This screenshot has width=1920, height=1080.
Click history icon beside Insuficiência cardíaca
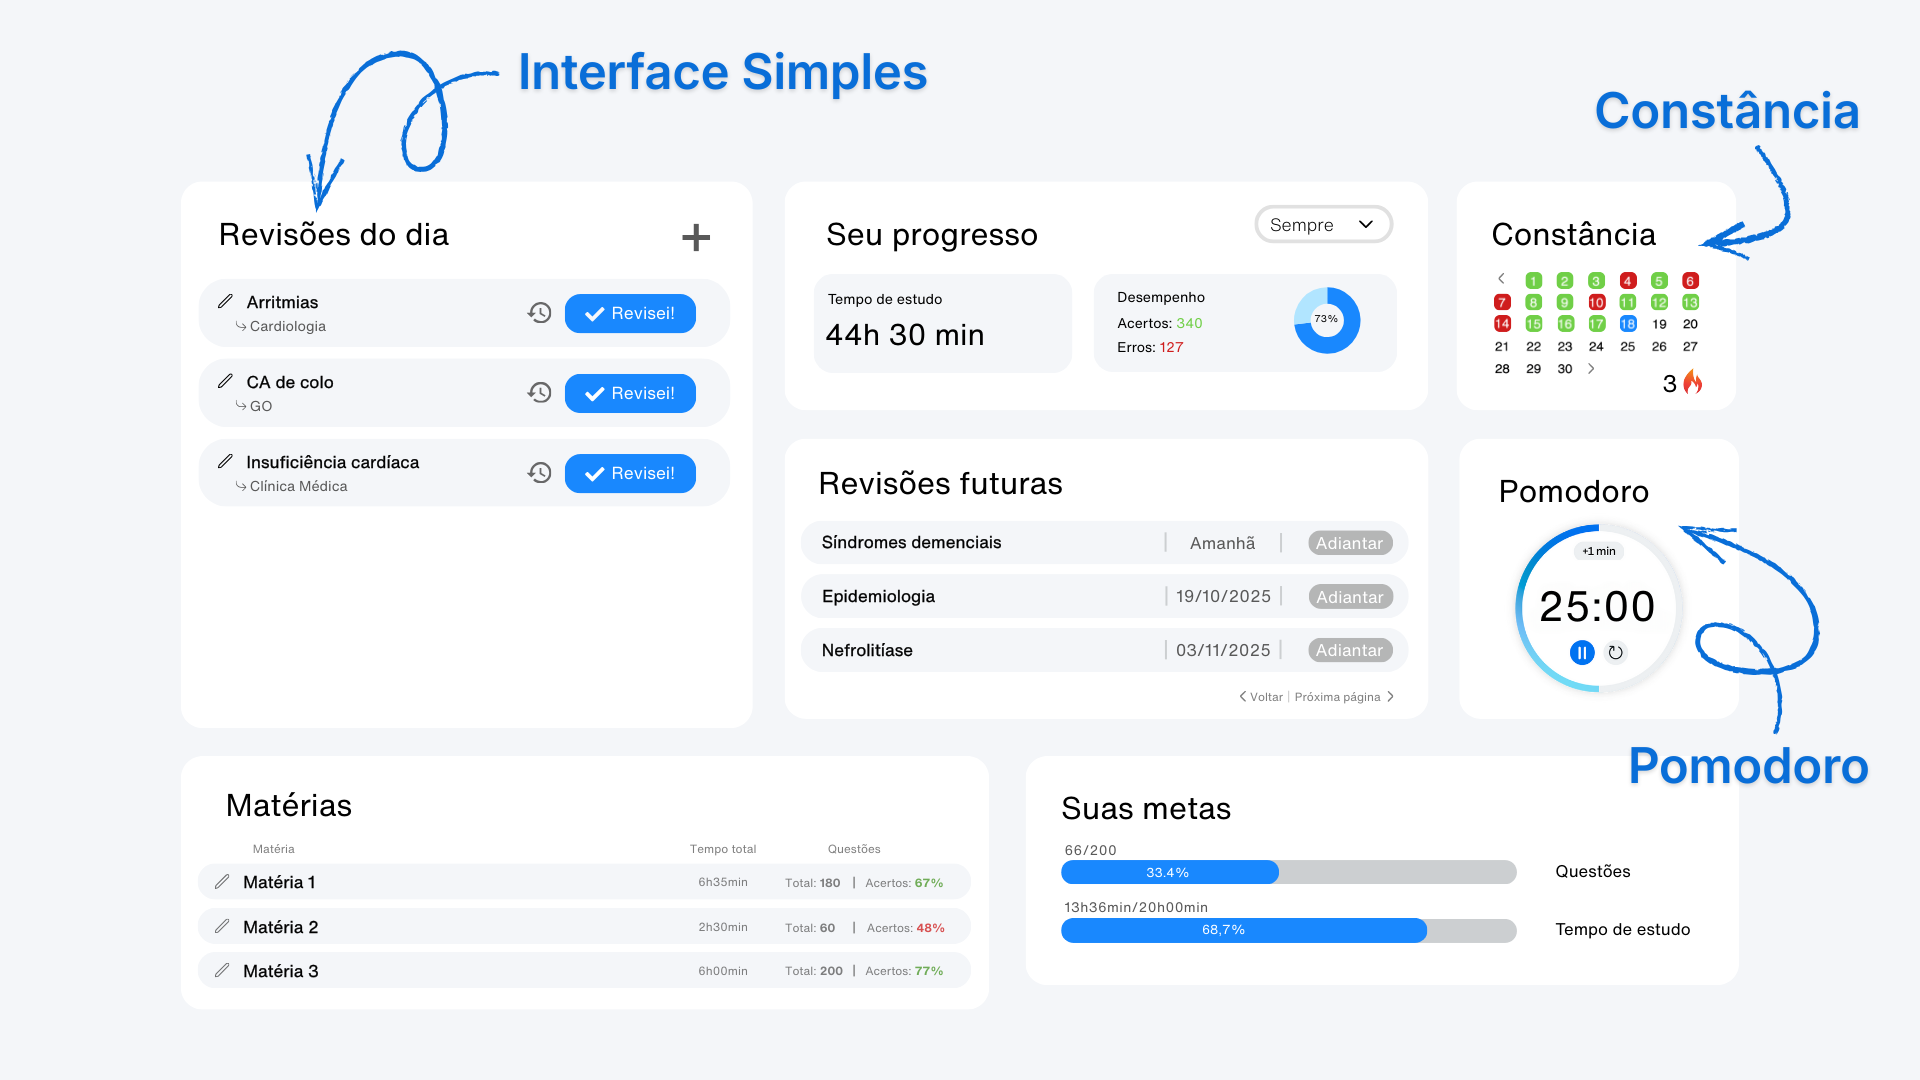(539, 473)
